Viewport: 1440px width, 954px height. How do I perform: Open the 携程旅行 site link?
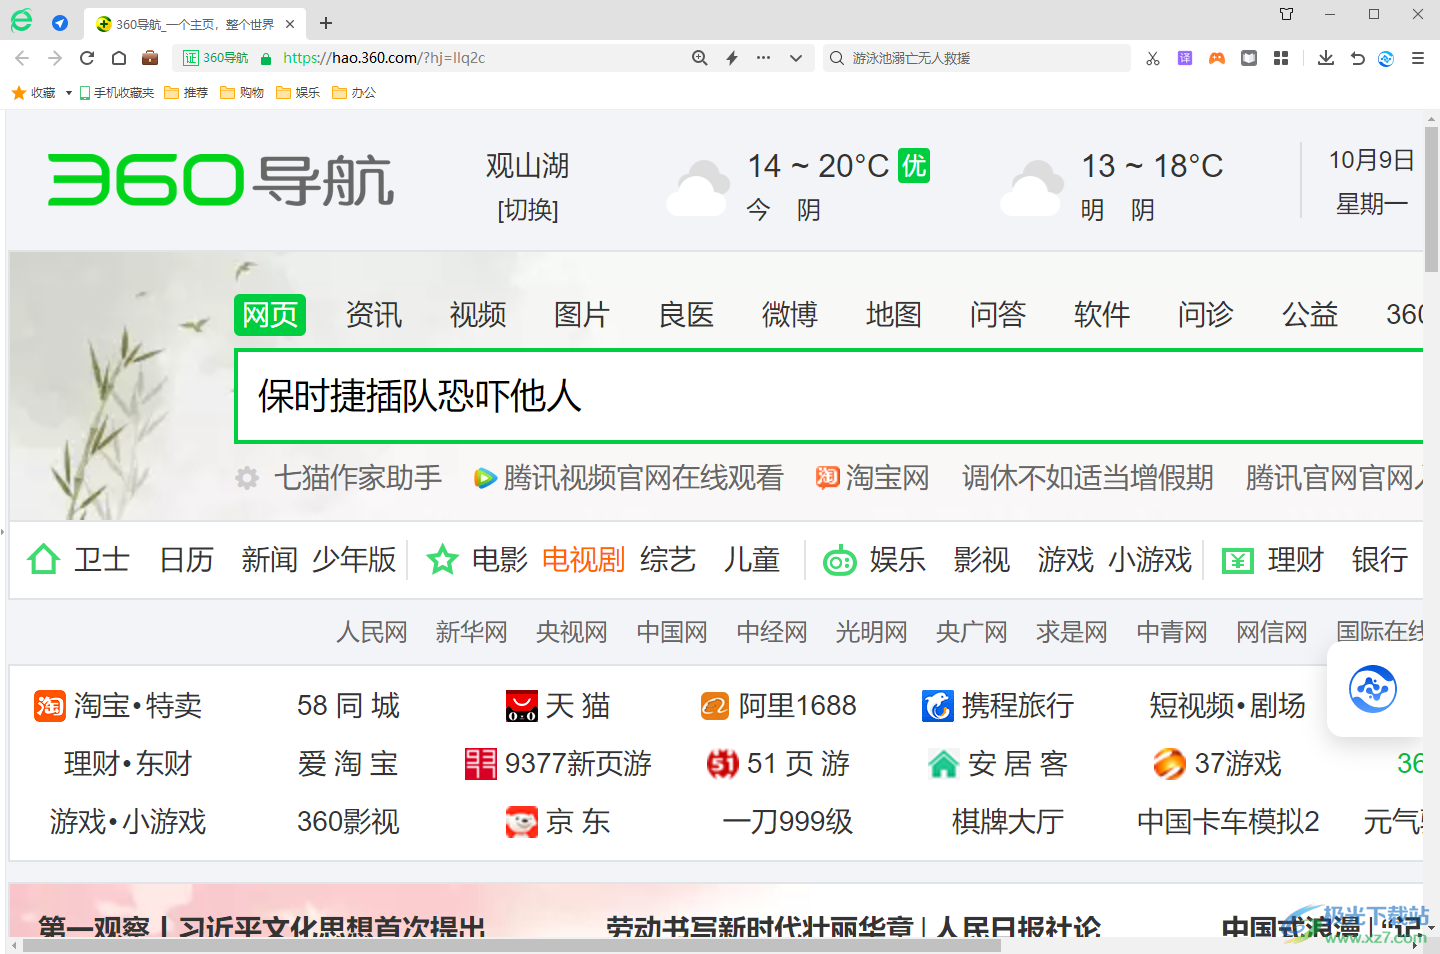point(998,706)
